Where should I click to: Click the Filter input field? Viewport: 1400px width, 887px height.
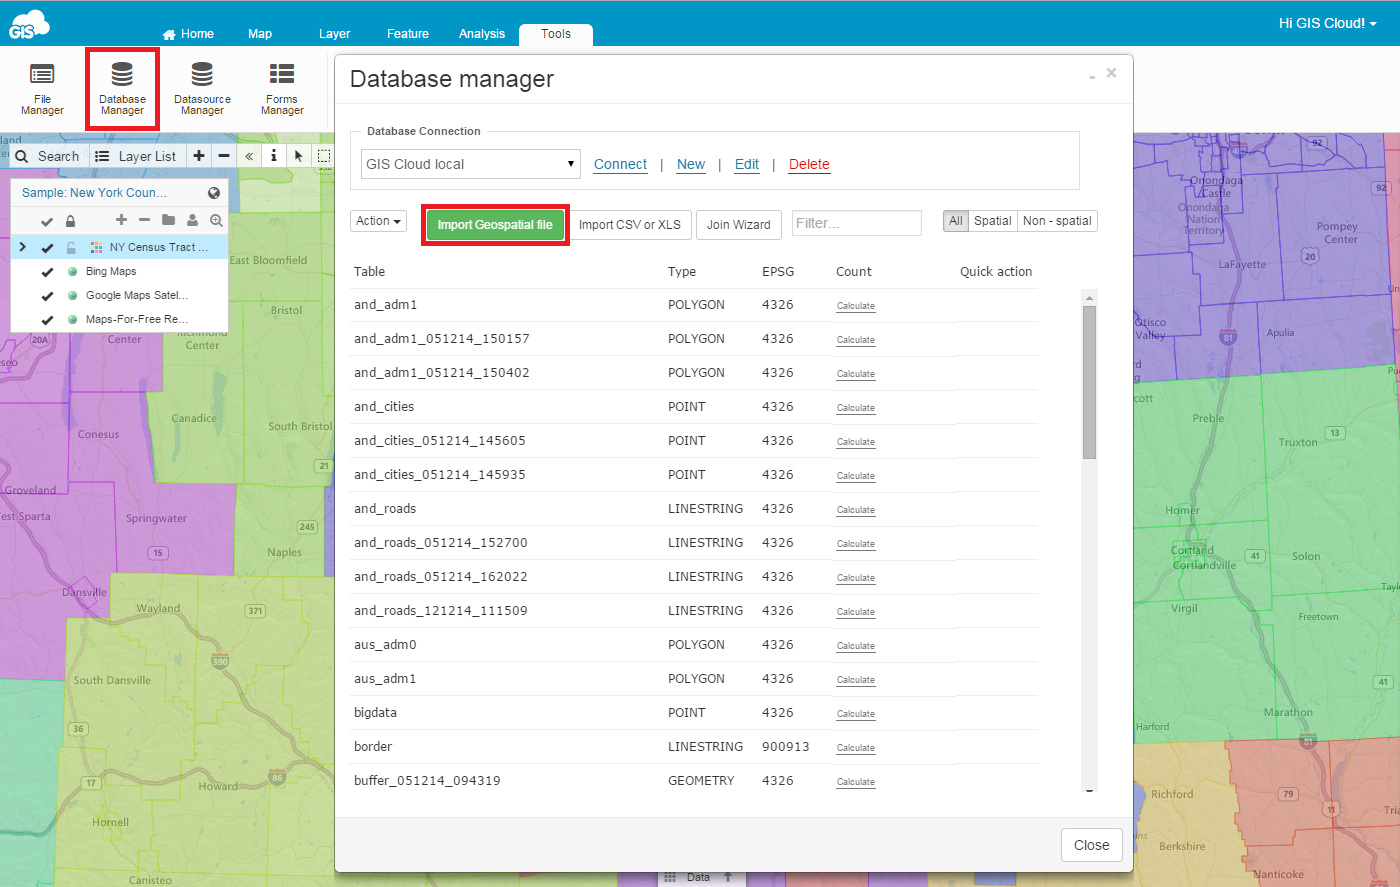(856, 223)
